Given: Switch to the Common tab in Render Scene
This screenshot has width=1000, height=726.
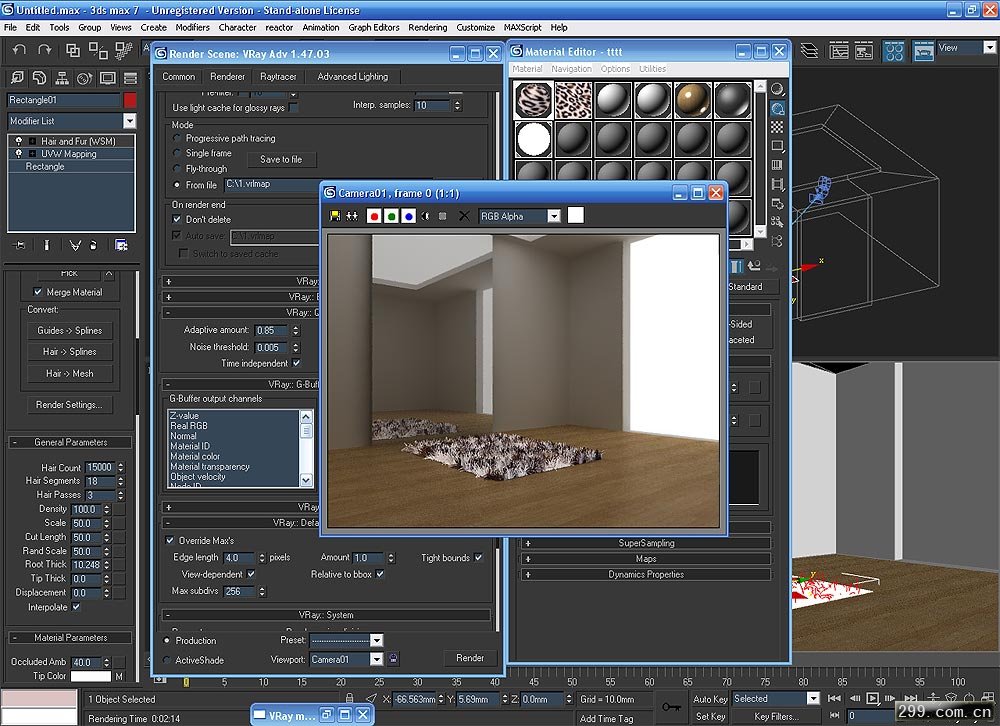Looking at the screenshot, I should coord(179,77).
